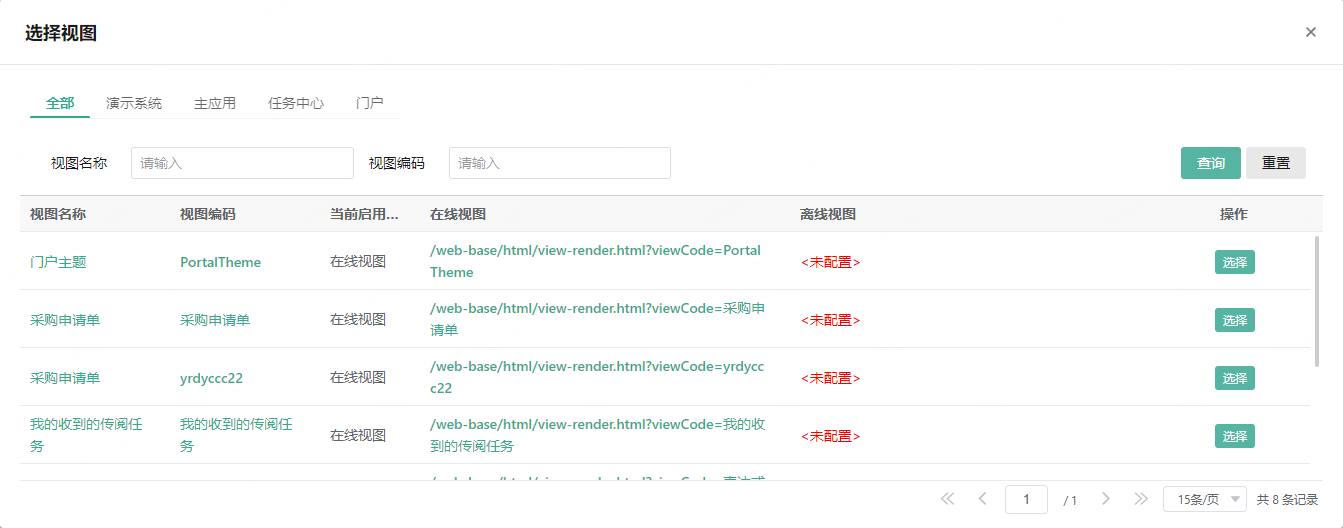Open the 我的收到的传阅任务 view name link
This screenshot has width=1343, height=528.
point(86,435)
